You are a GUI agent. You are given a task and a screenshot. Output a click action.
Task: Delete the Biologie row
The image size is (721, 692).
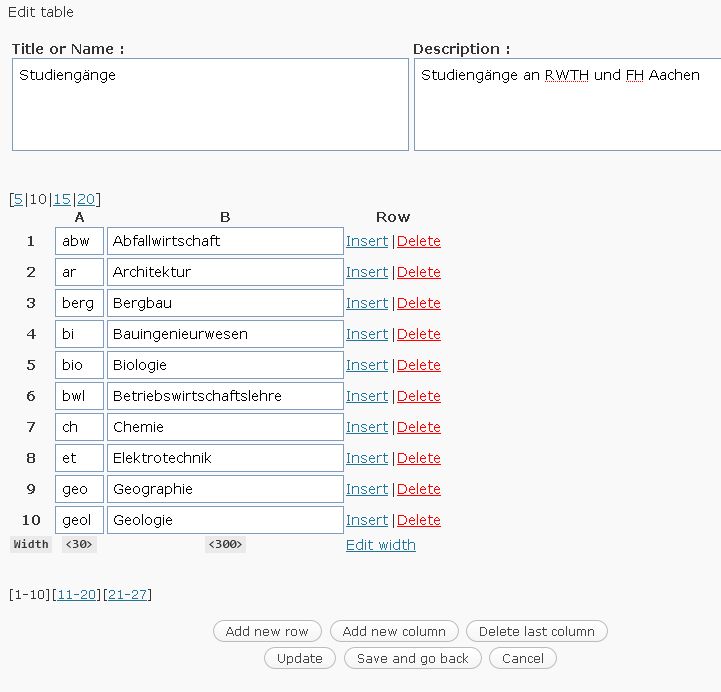(x=419, y=365)
